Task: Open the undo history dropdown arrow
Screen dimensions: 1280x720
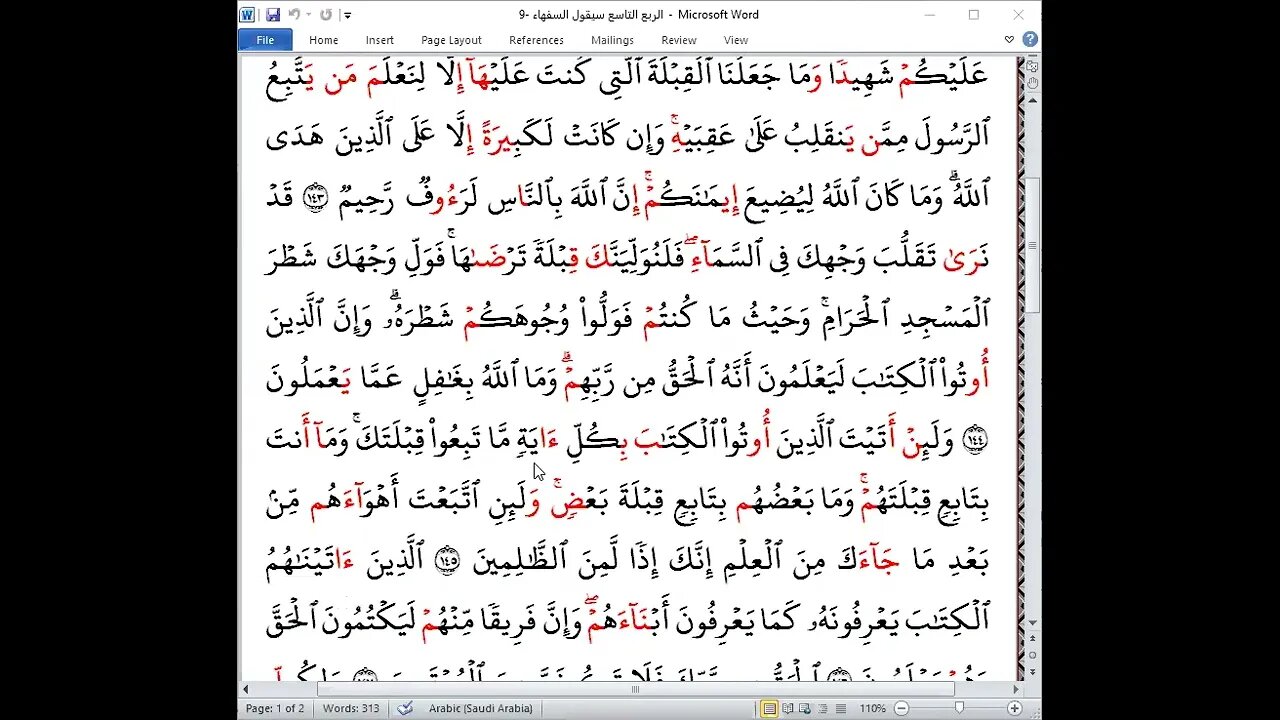Action: (308, 15)
